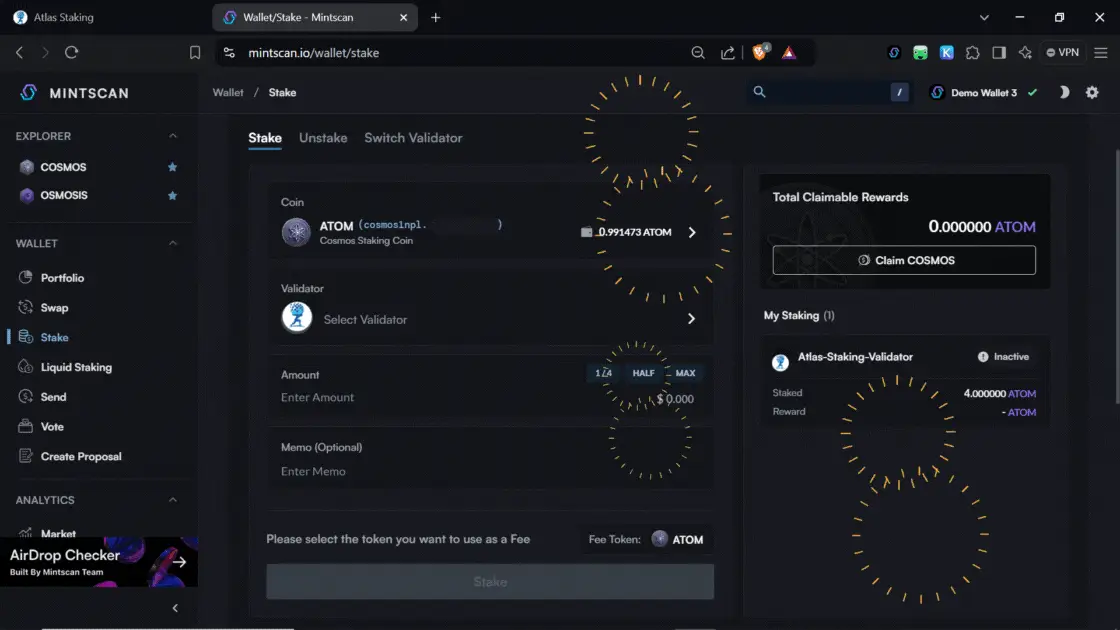Collapse the EXPLORER section

(172, 136)
